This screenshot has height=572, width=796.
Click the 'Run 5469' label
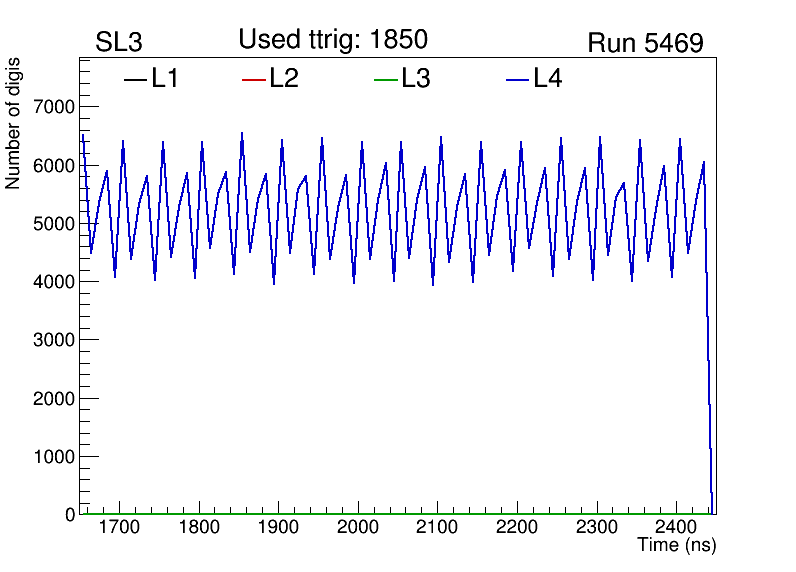pyautogui.click(x=645, y=43)
